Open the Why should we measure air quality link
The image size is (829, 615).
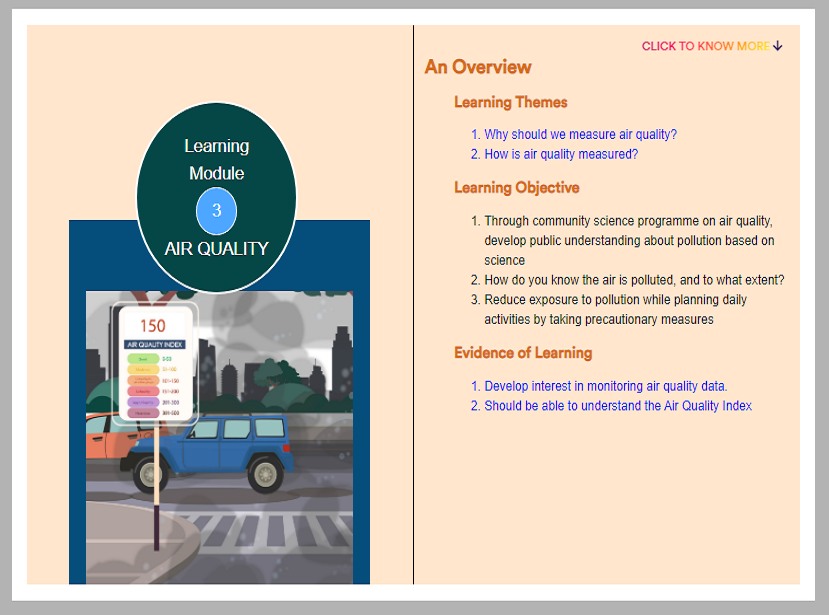point(580,134)
